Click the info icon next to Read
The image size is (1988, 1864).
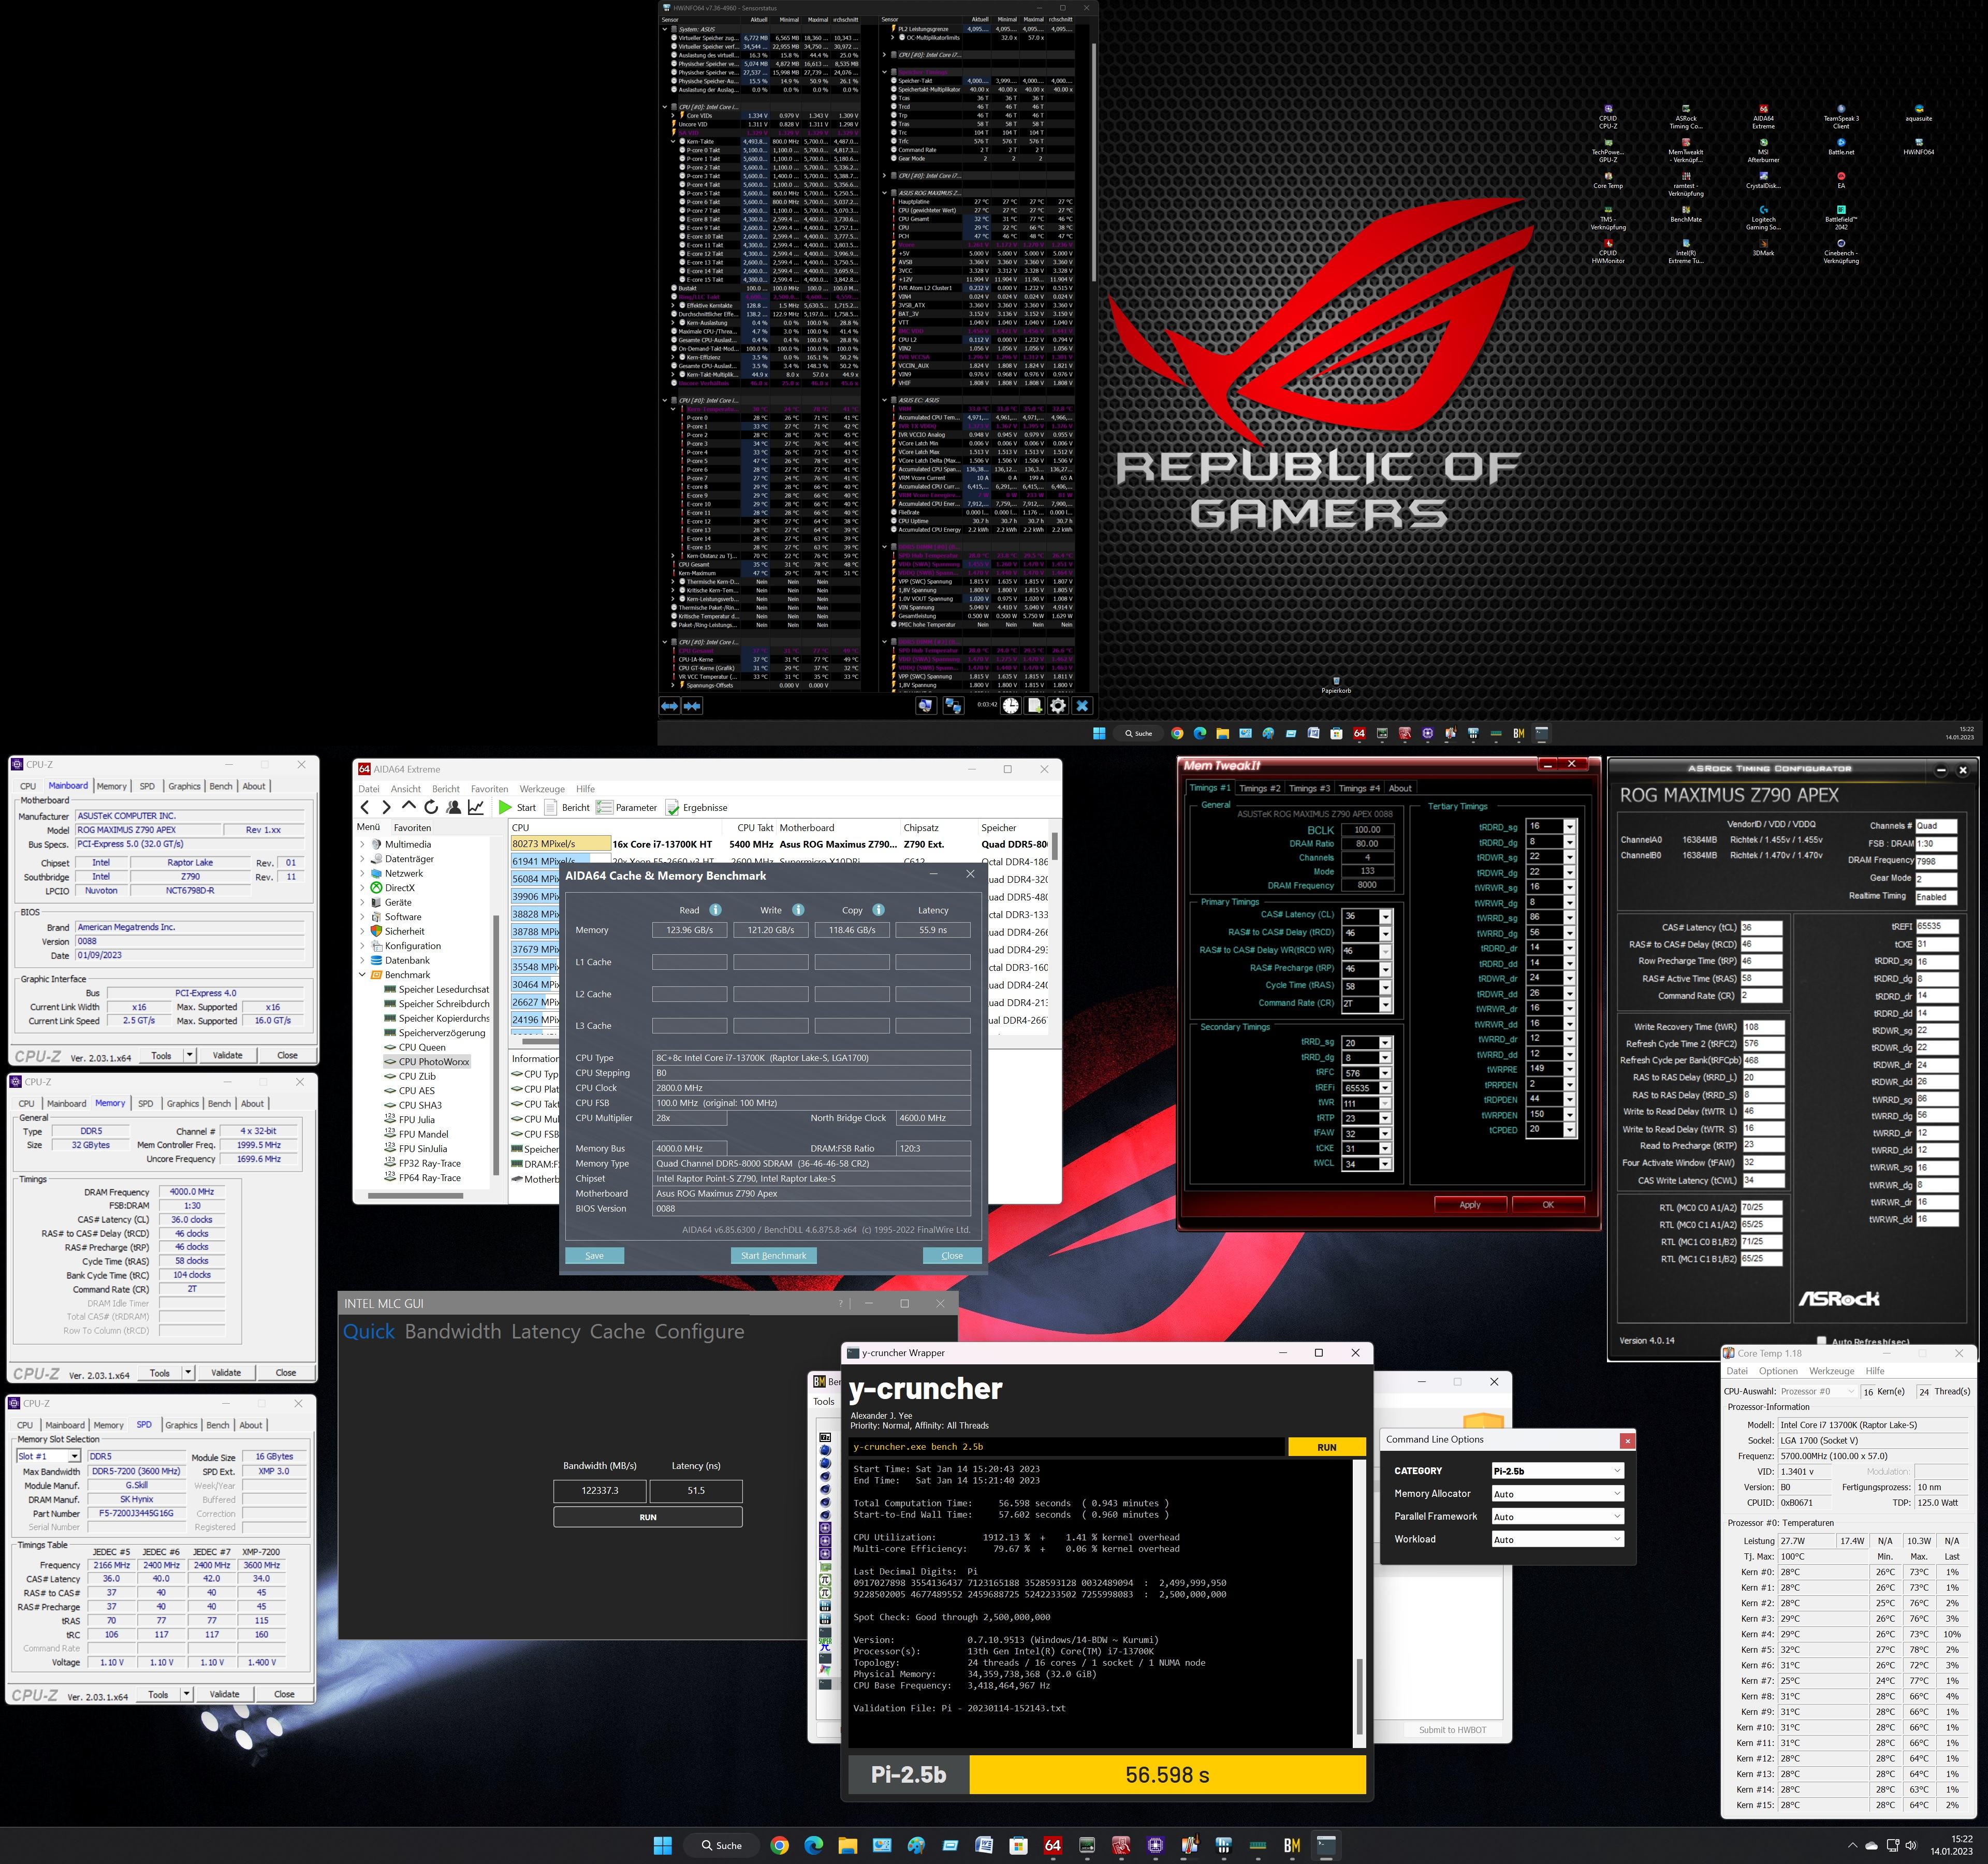tap(715, 910)
